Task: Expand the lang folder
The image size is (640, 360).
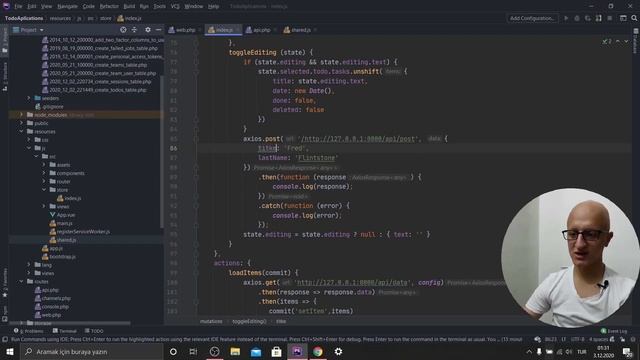Action: click(x=29, y=265)
